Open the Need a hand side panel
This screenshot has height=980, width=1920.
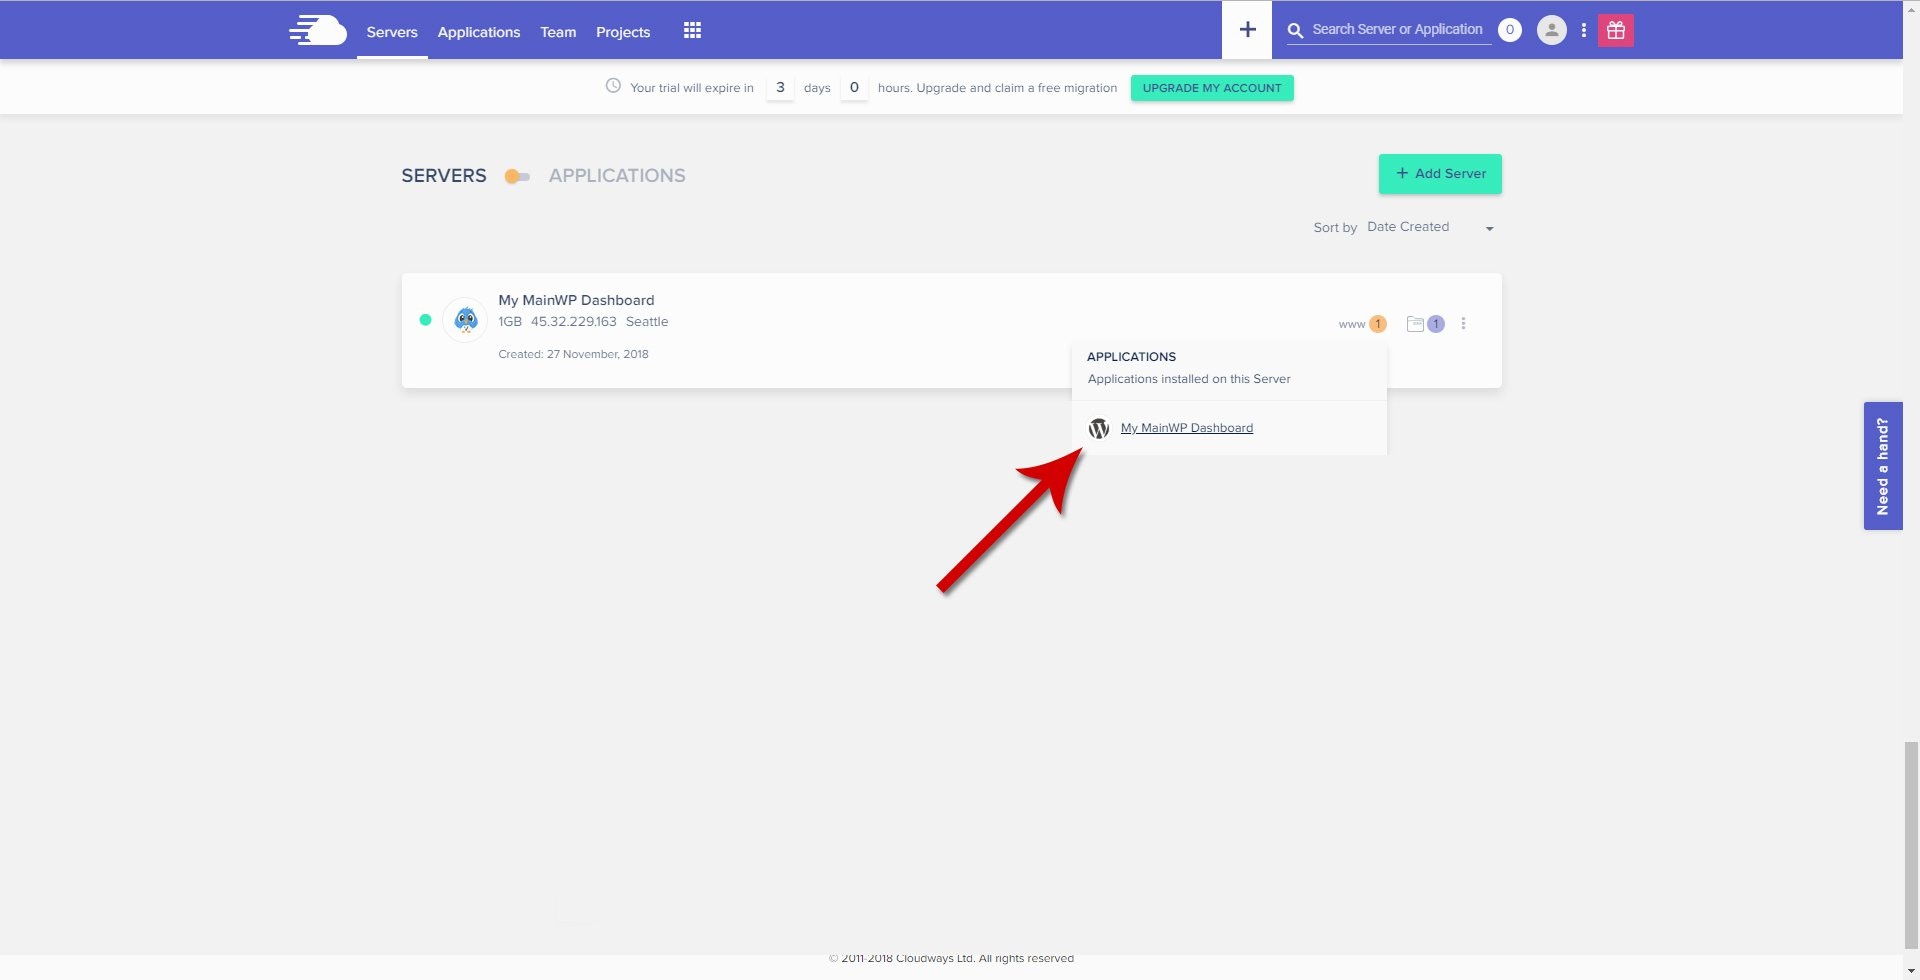pos(1883,465)
